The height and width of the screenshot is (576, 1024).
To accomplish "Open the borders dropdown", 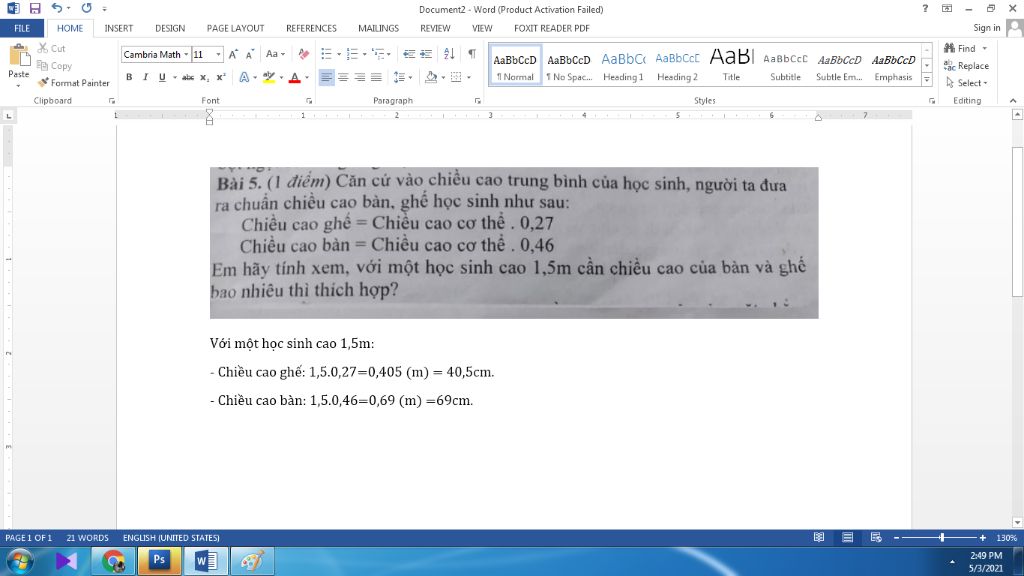I will (x=469, y=78).
